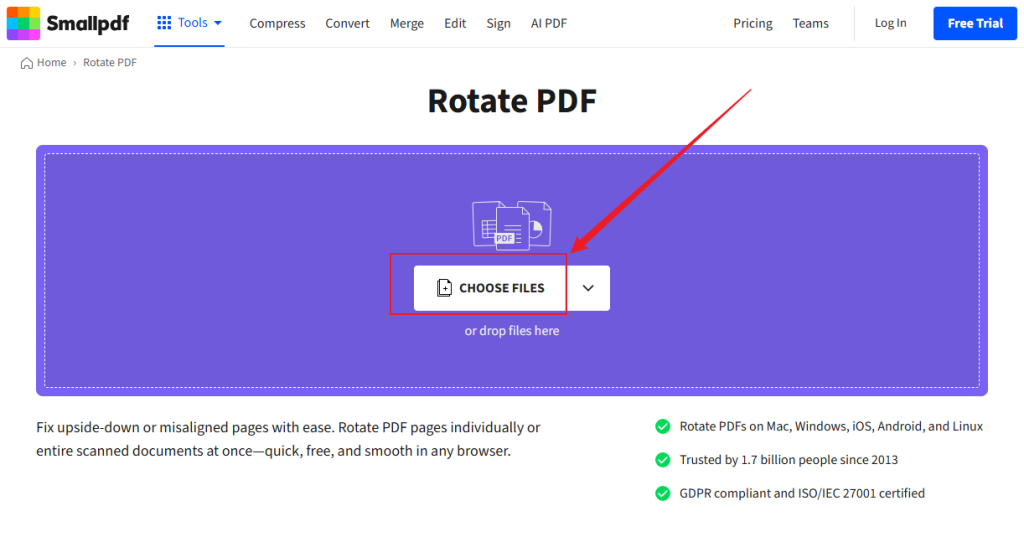Open the Sign menu item
The image size is (1024, 547).
coord(498,23)
